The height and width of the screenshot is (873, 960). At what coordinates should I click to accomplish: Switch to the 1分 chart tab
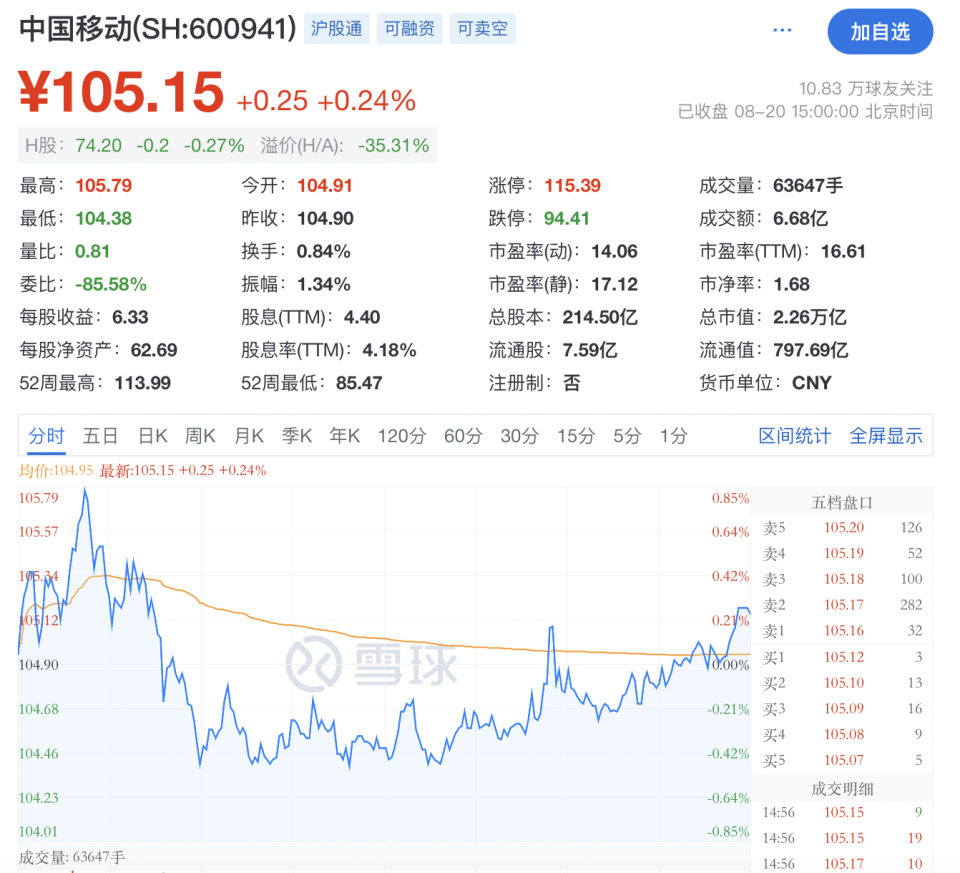(x=673, y=436)
